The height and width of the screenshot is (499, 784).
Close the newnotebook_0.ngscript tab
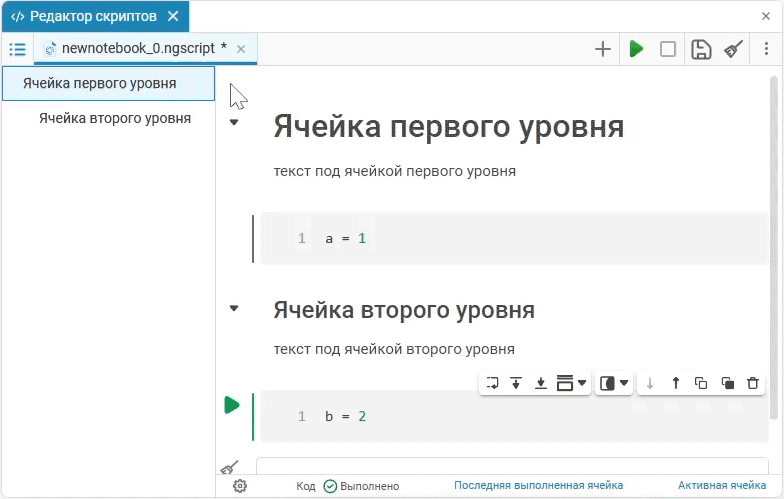click(x=241, y=49)
